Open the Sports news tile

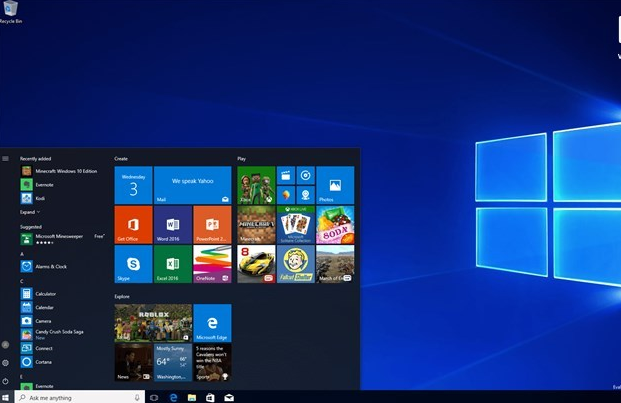pos(212,362)
